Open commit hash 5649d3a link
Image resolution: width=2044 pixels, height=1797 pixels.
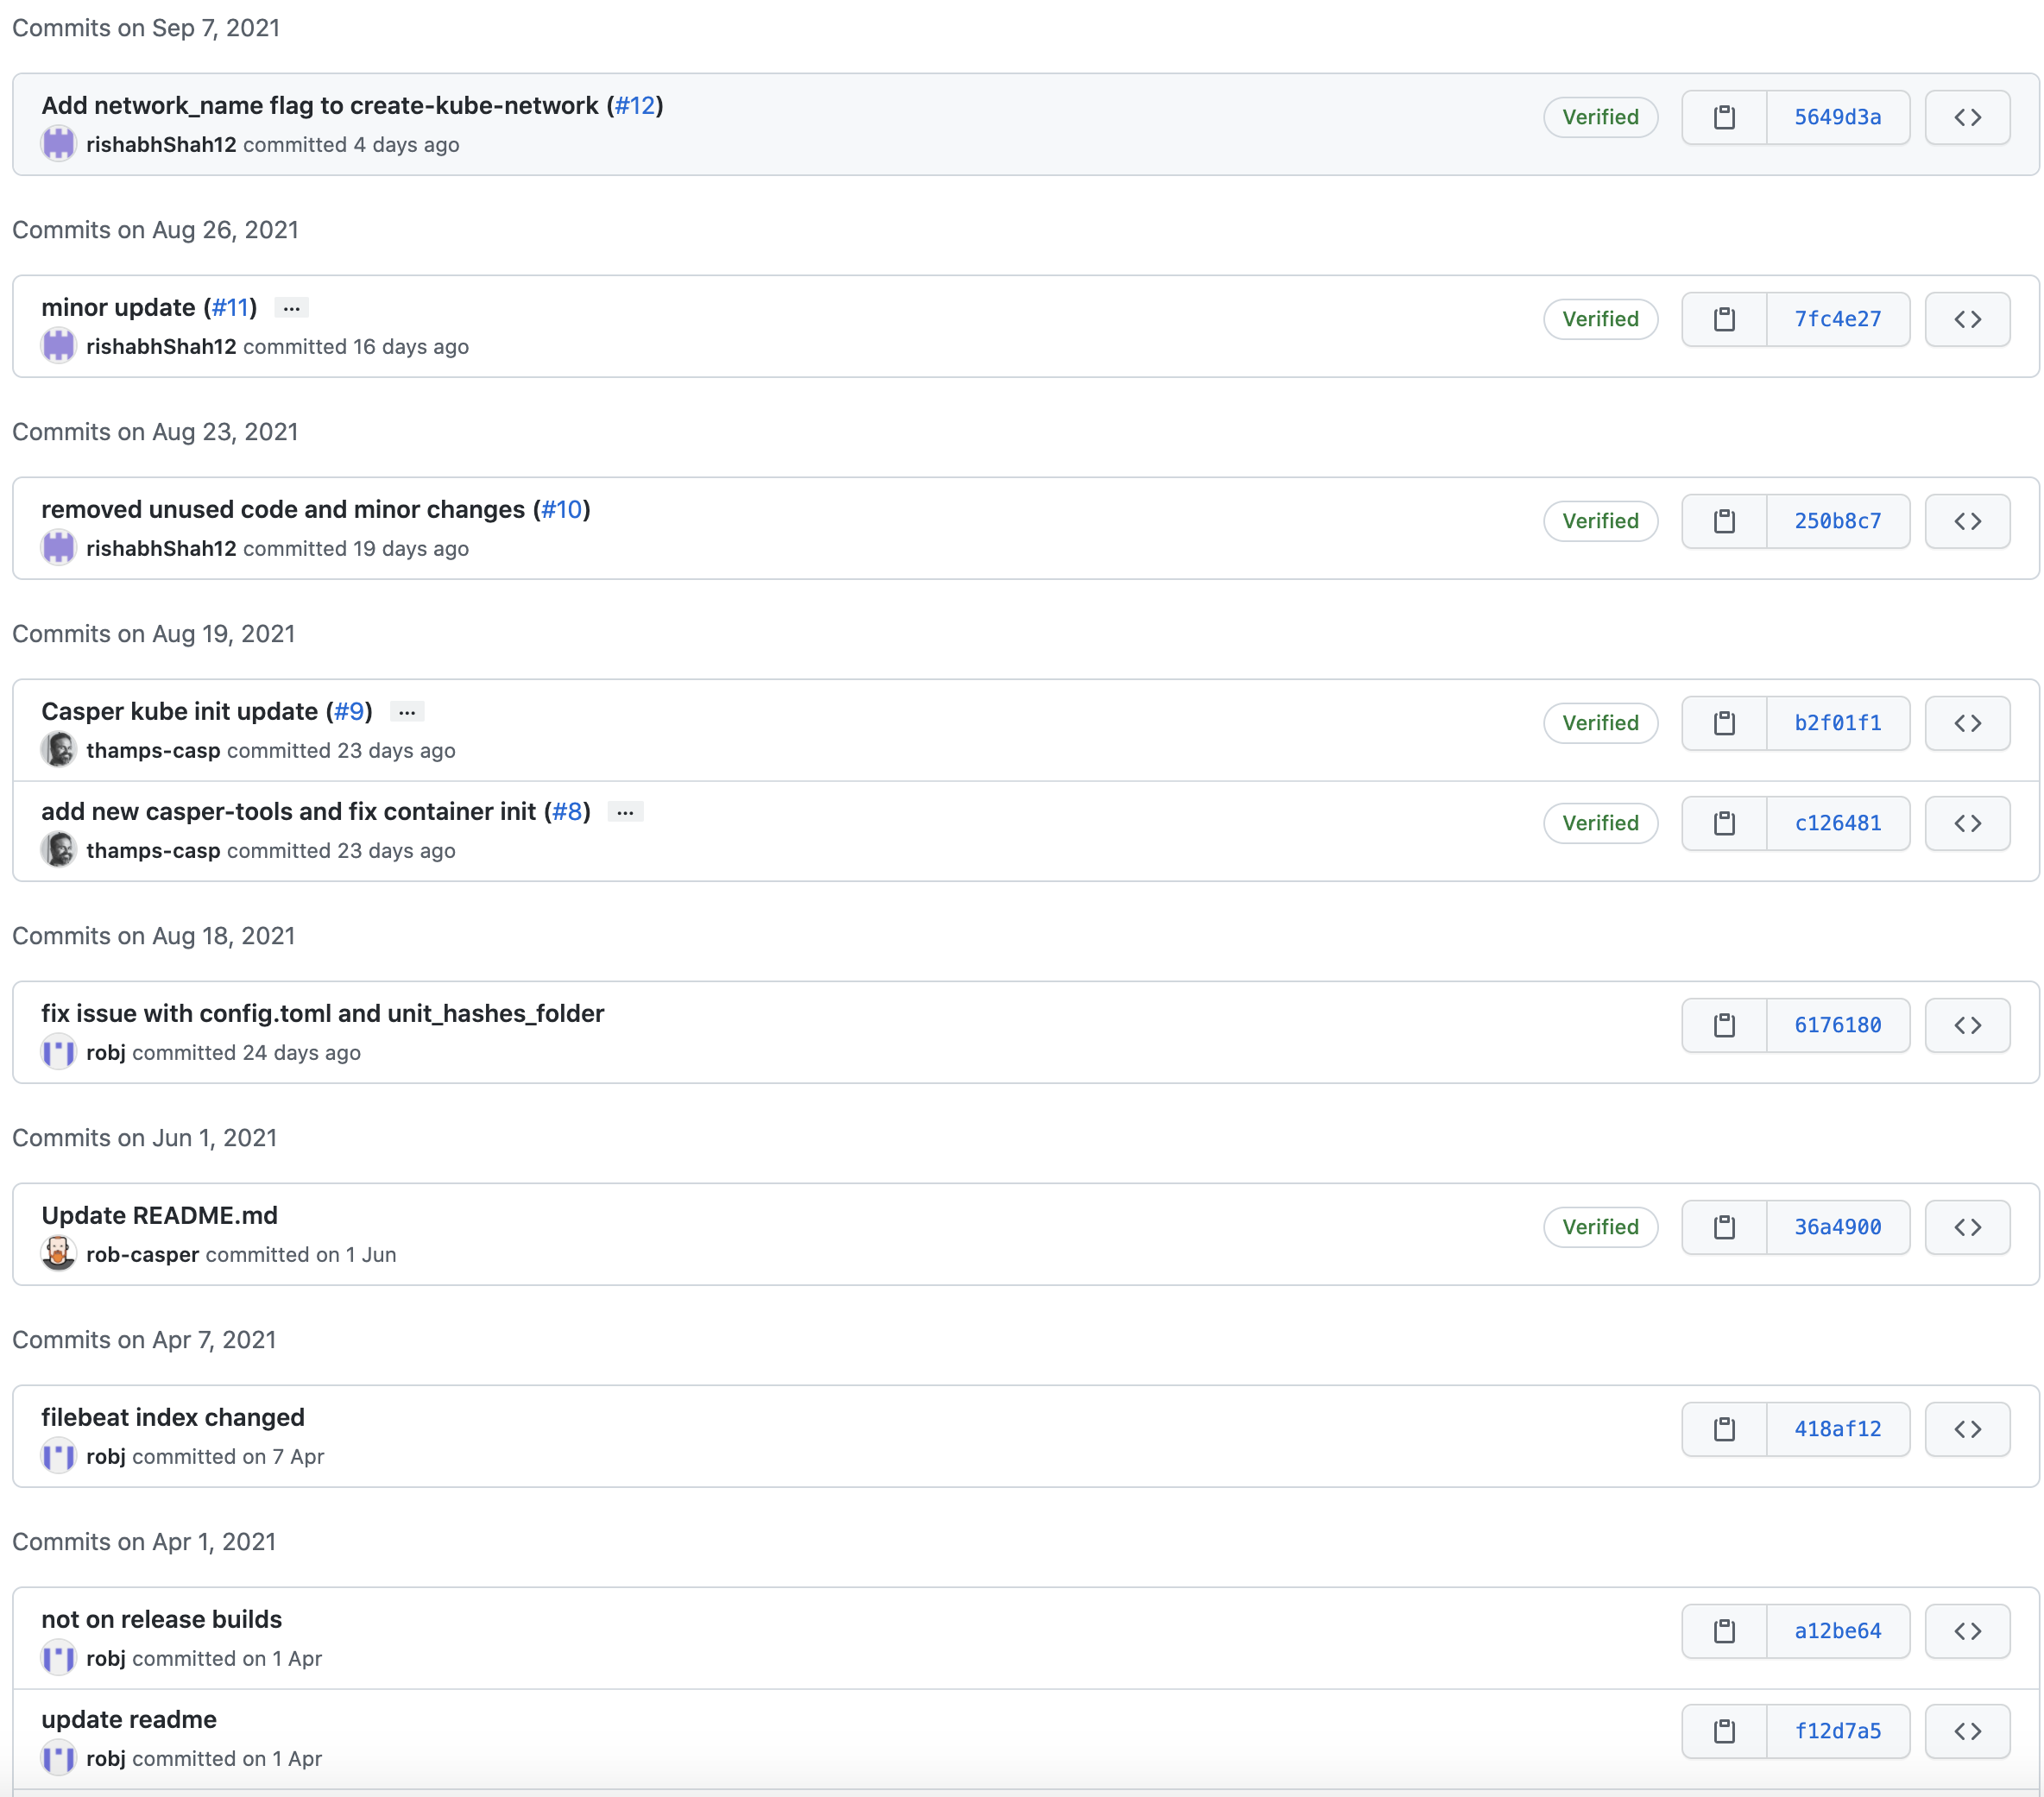[x=1837, y=117]
